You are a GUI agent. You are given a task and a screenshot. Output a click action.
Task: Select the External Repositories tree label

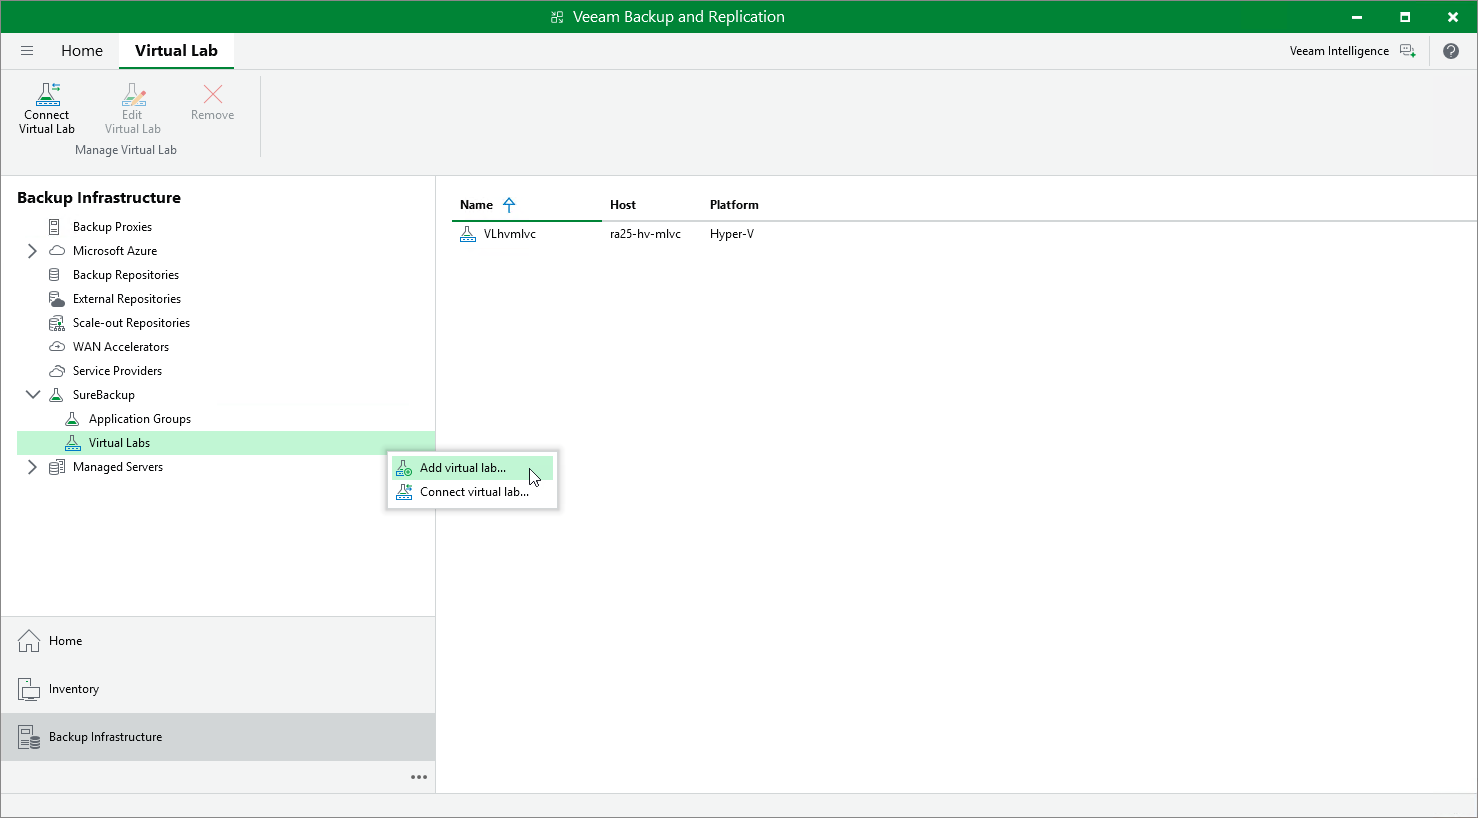click(127, 299)
